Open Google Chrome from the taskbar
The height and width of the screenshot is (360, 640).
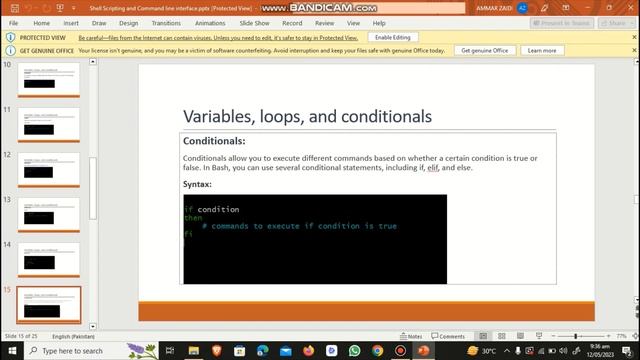pyautogui.click(x=377, y=351)
